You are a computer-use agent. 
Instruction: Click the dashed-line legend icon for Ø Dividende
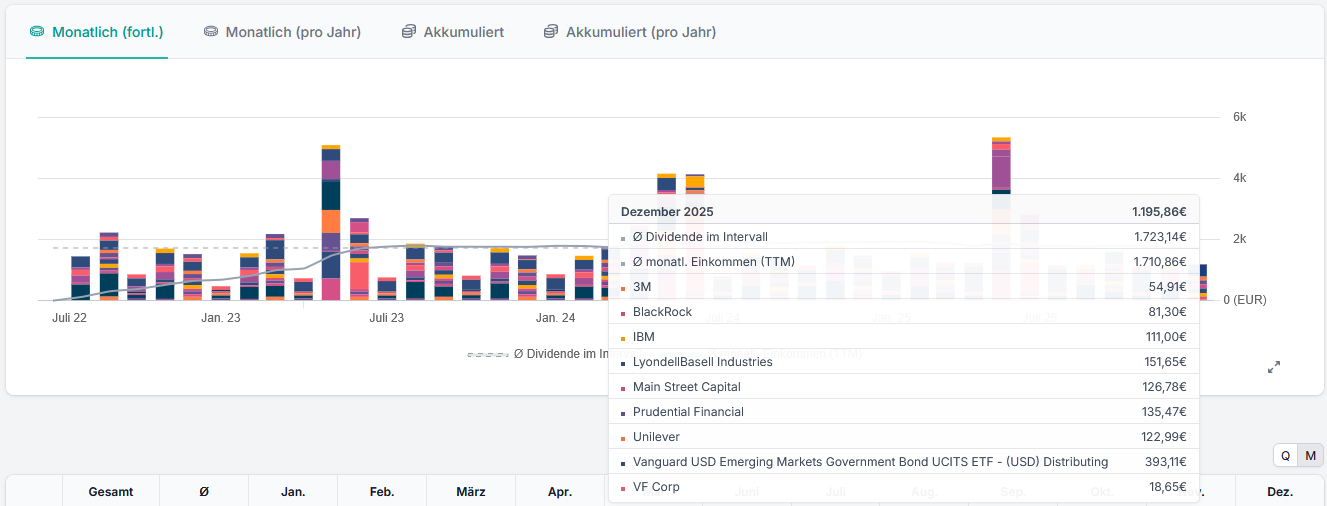[x=488, y=354]
